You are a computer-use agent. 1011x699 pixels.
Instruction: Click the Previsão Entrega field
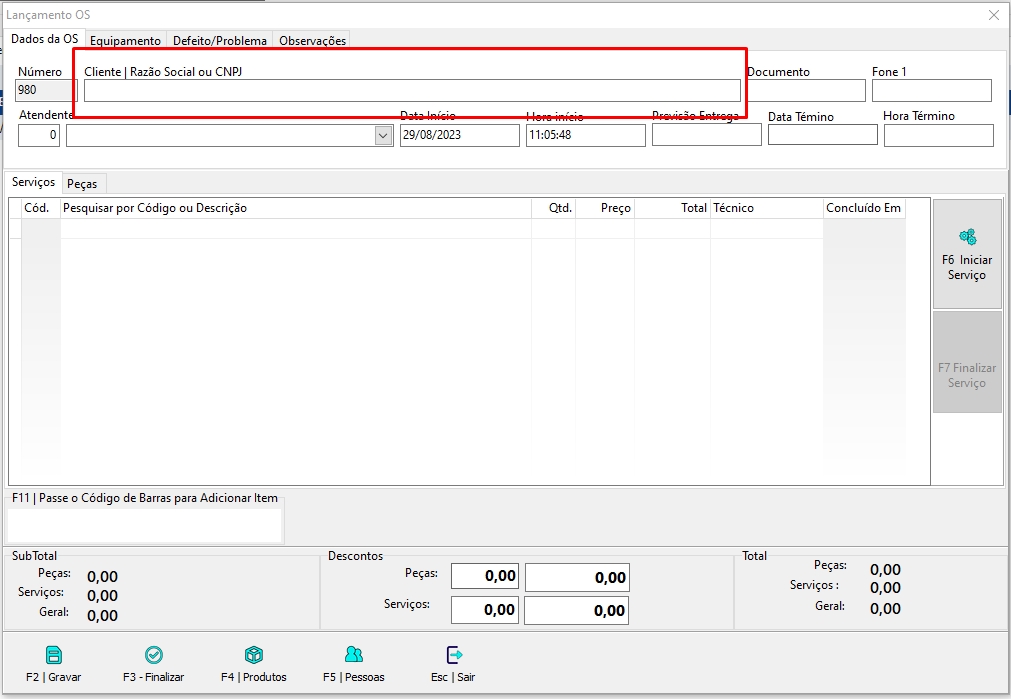pos(706,135)
